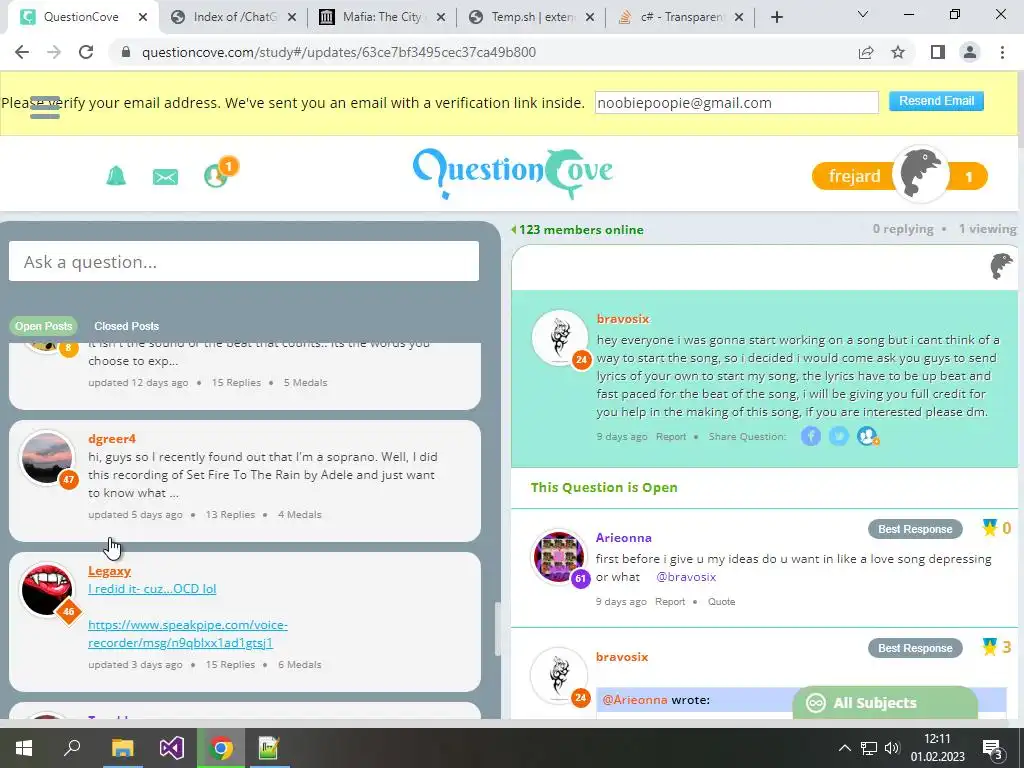1024x768 pixels.
Task: Invite friends share icon beside Twitter
Action: [x=867, y=436]
